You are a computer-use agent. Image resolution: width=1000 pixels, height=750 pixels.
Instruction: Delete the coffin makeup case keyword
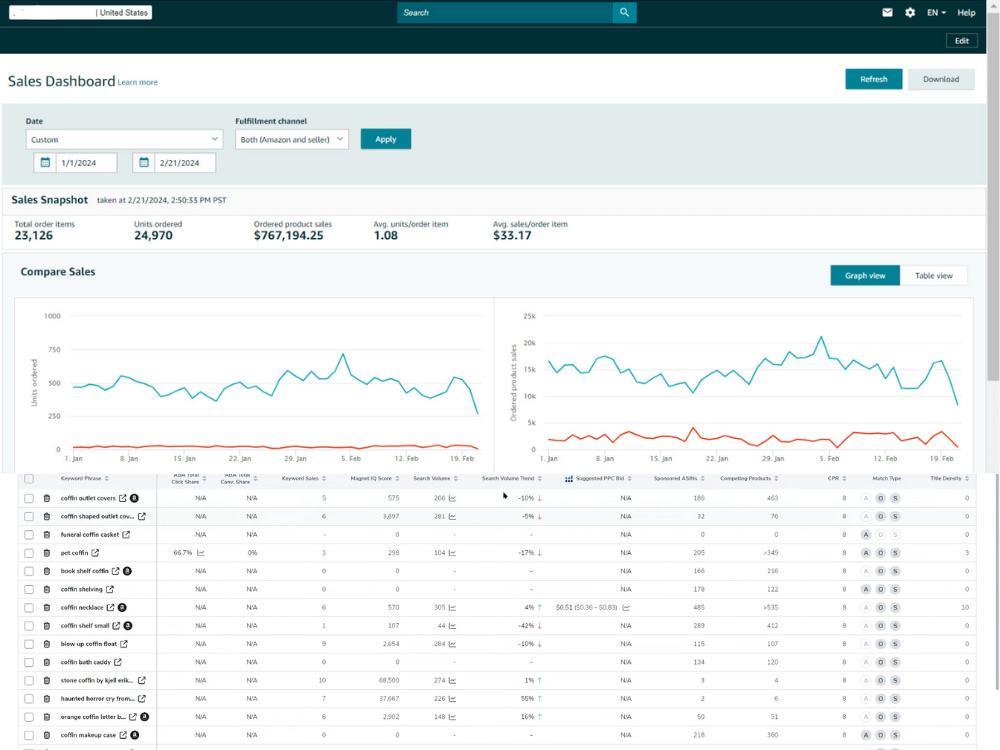[x=47, y=735]
